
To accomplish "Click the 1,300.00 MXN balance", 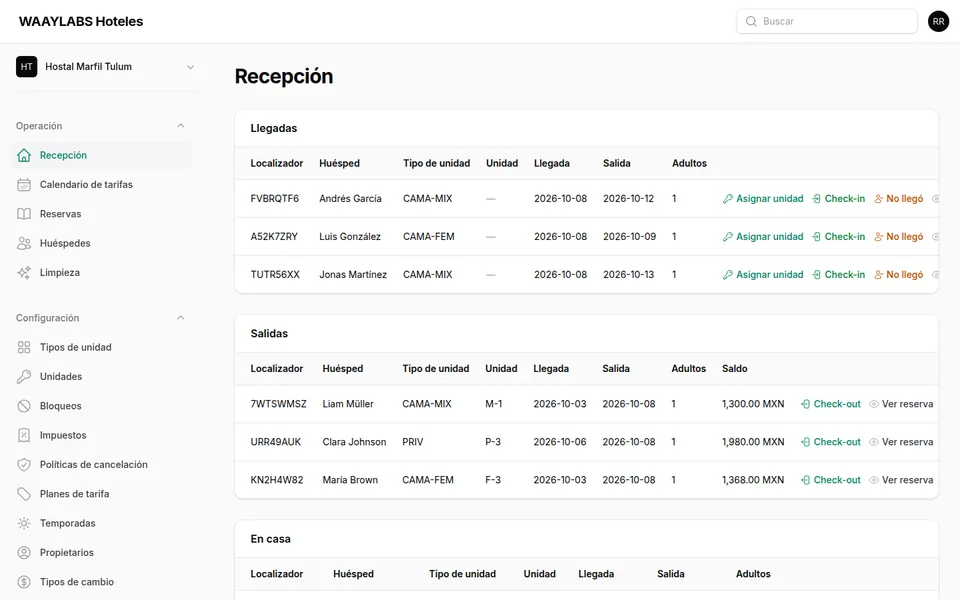I will click(x=753, y=404).
